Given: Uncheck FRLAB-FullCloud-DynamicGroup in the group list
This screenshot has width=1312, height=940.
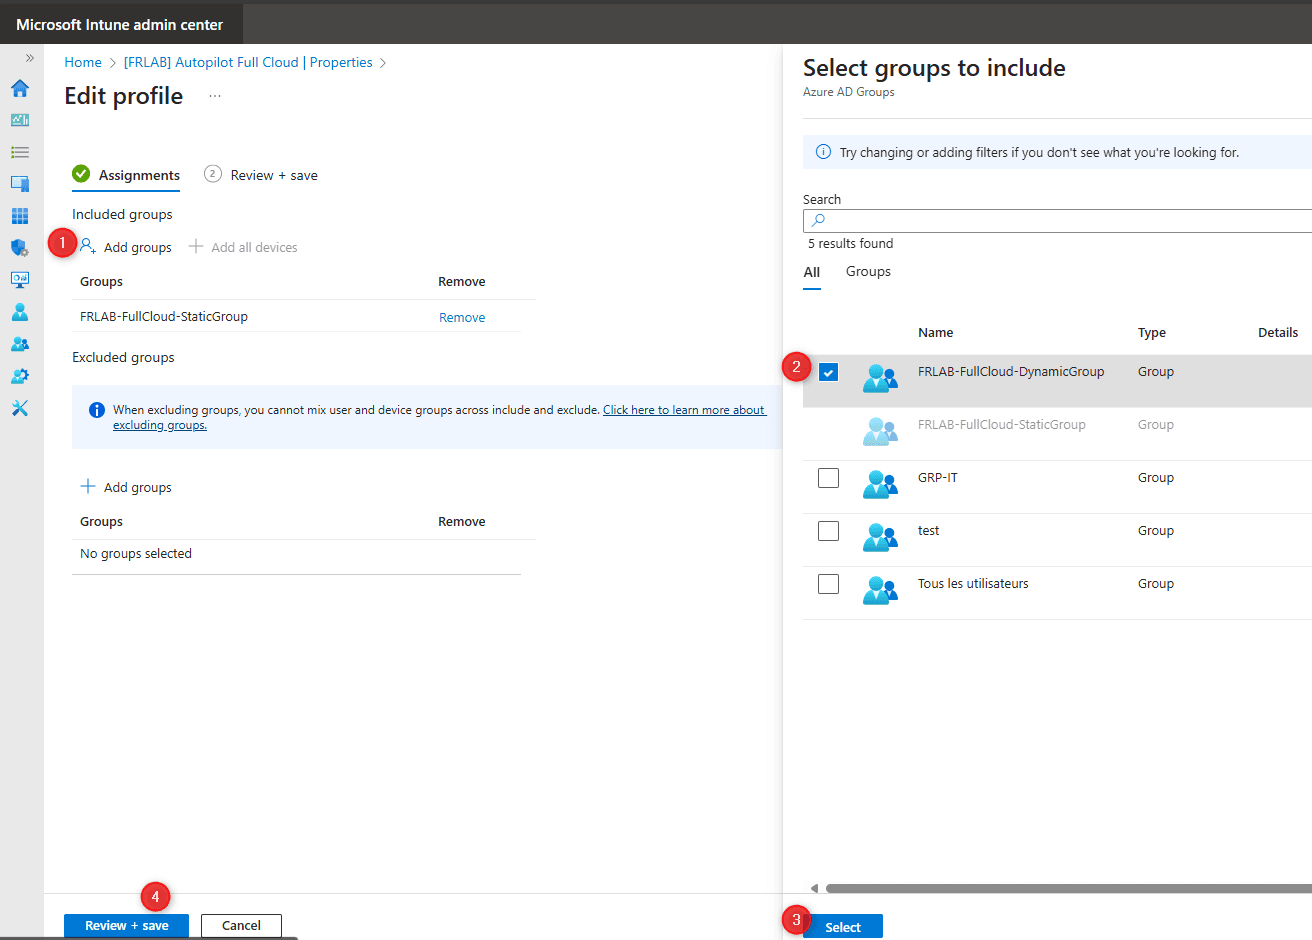Looking at the screenshot, I should [829, 372].
